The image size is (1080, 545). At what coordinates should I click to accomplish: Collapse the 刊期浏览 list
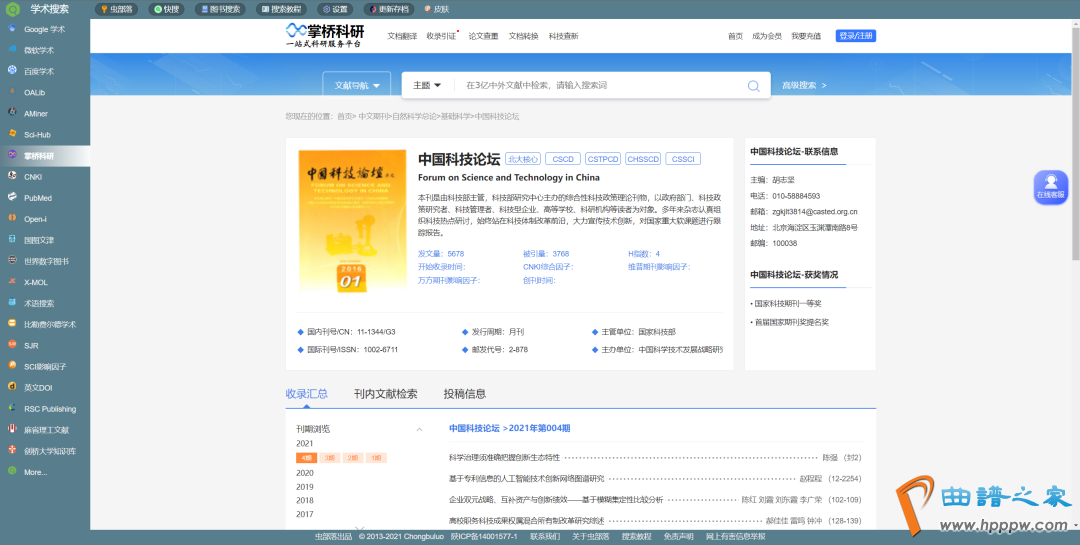(419, 430)
